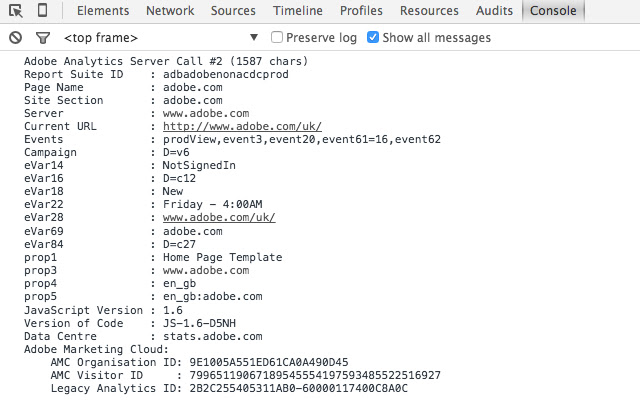The height and width of the screenshot is (400, 640).
Task: Click the console filter funnel icon
Action: (x=43, y=38)
